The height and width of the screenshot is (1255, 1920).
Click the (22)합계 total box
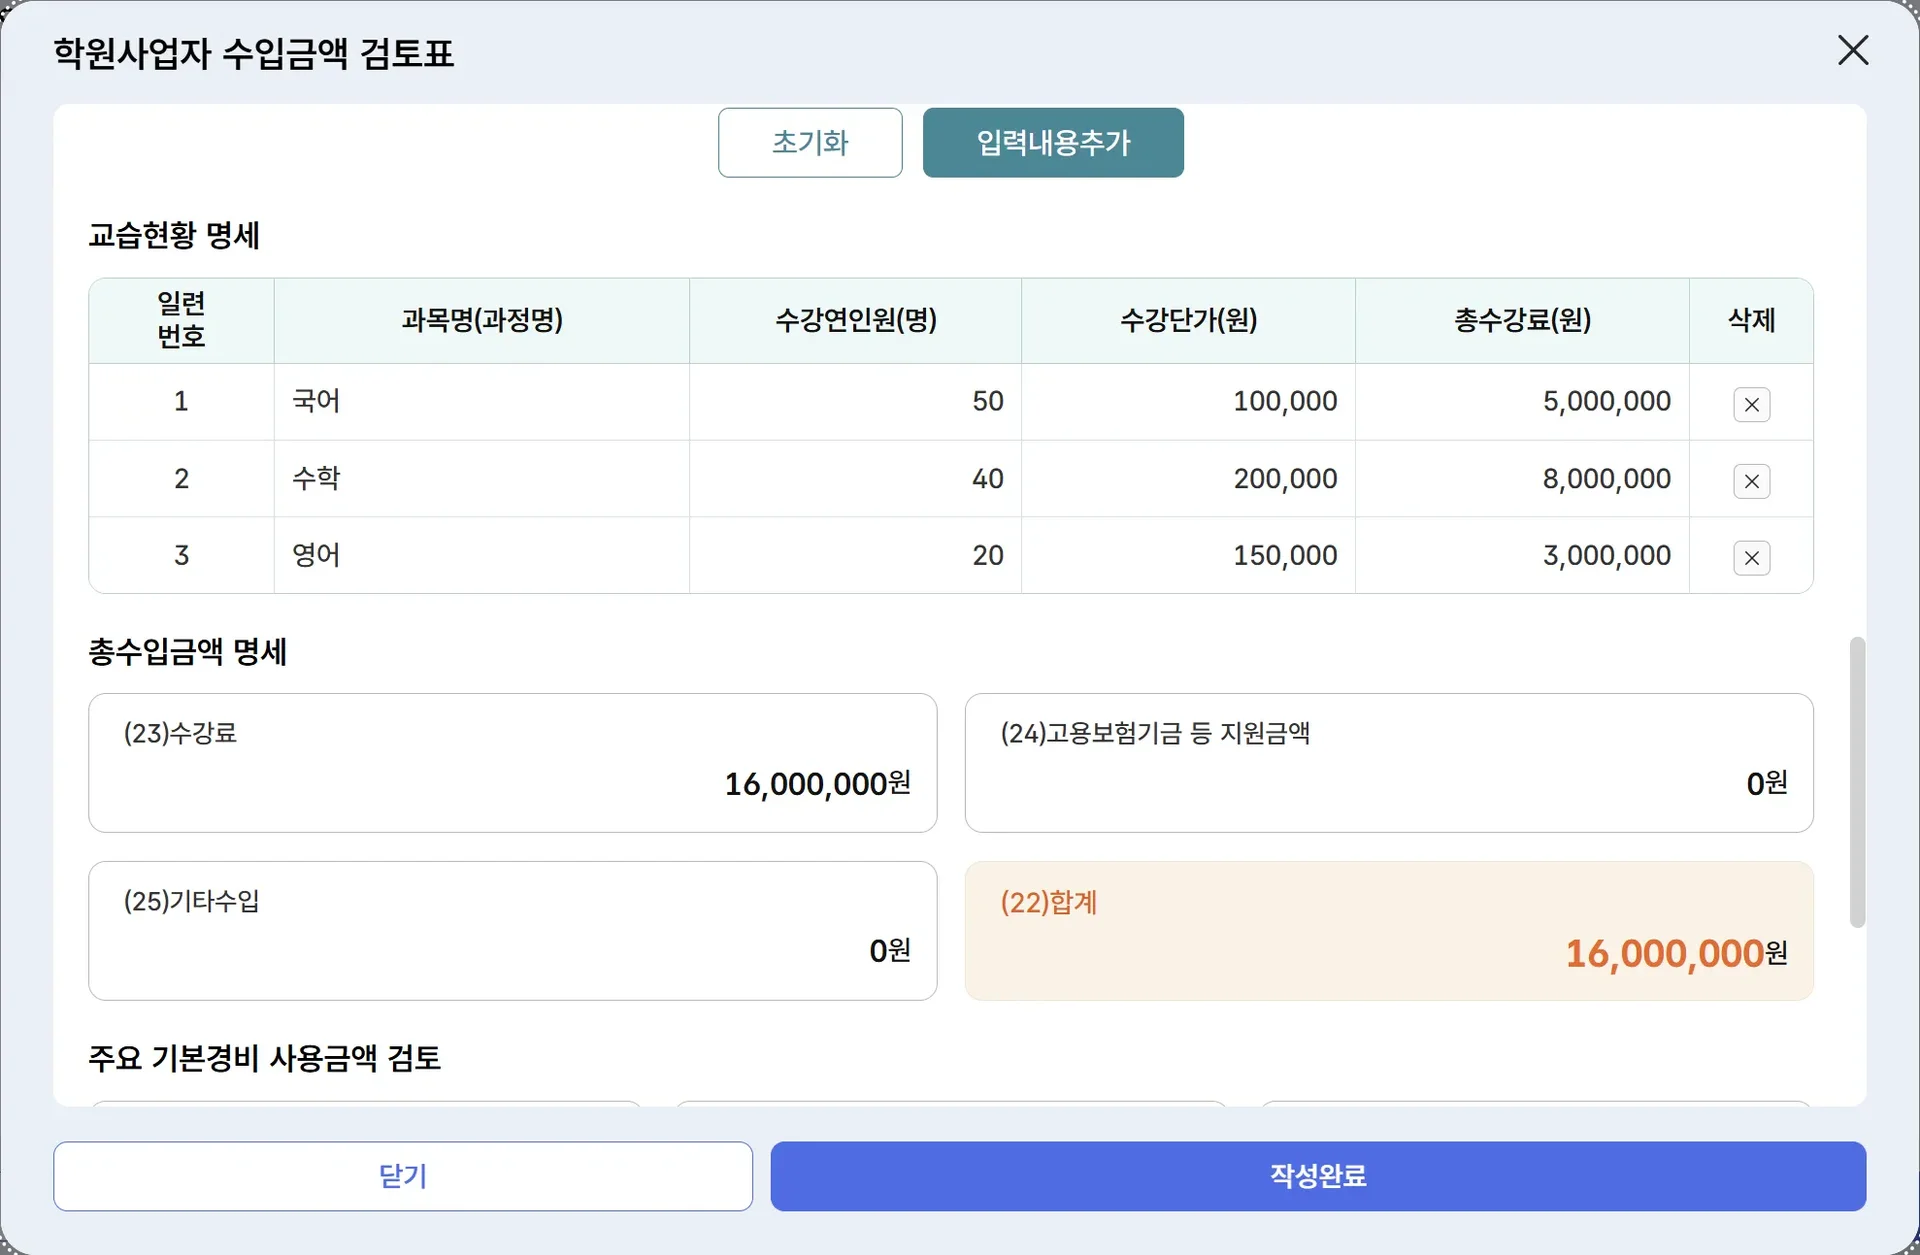pyautogui.click(x=1388, y=931)
